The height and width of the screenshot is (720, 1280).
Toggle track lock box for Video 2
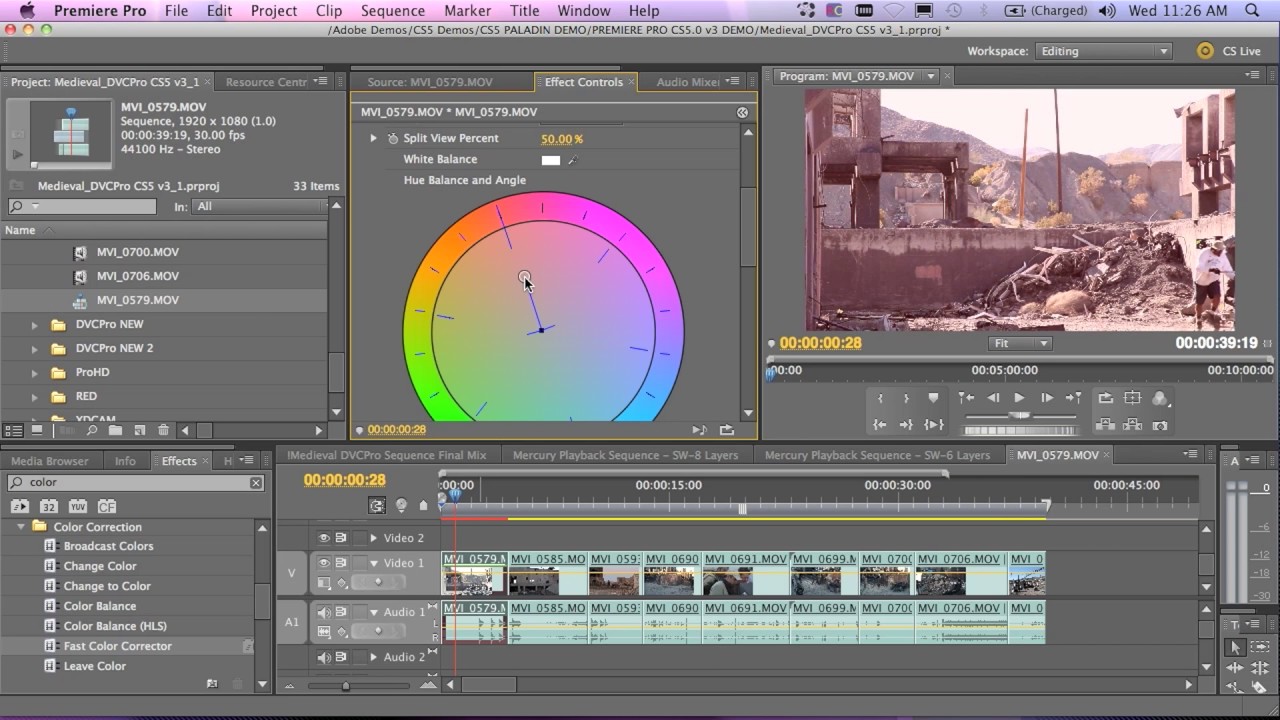point(360,538)
